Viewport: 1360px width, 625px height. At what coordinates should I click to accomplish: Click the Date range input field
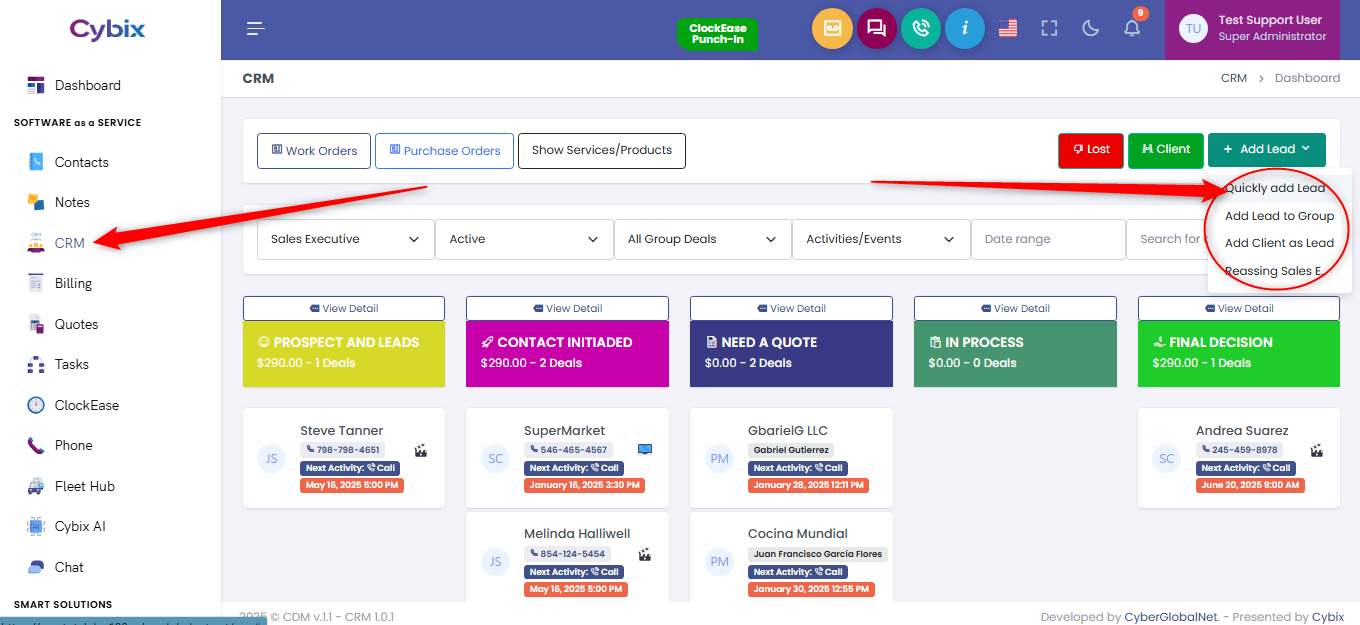coord(1048,240)
